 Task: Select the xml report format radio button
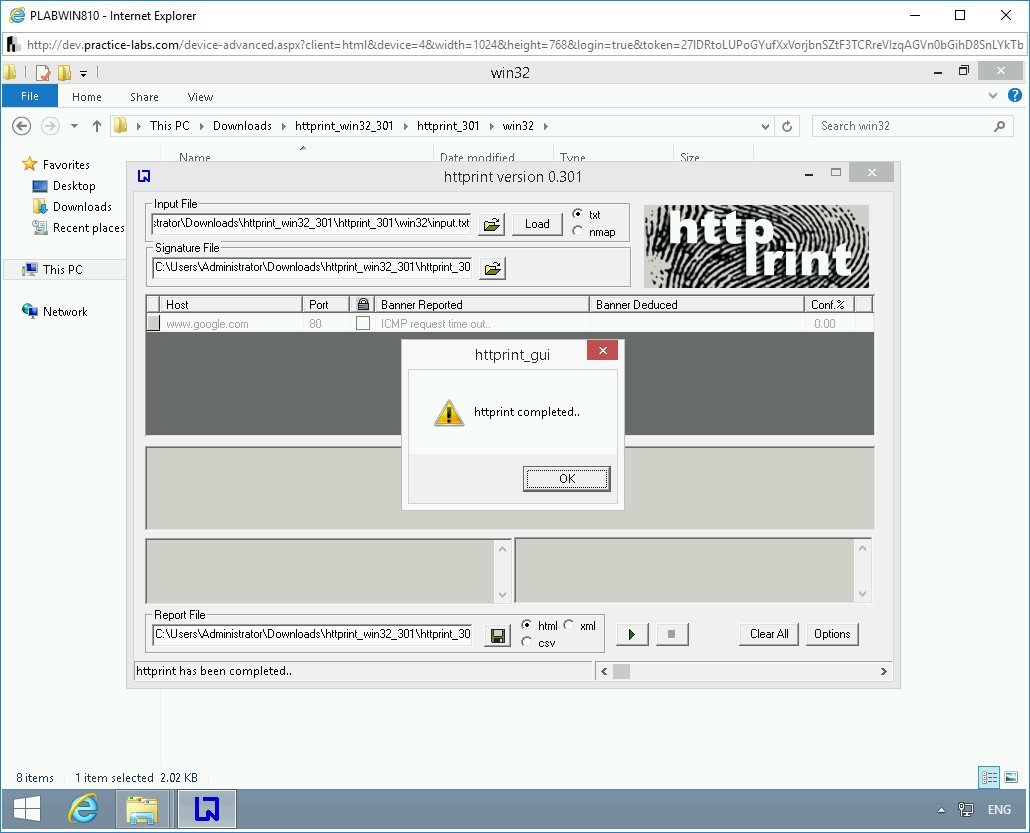569,625
